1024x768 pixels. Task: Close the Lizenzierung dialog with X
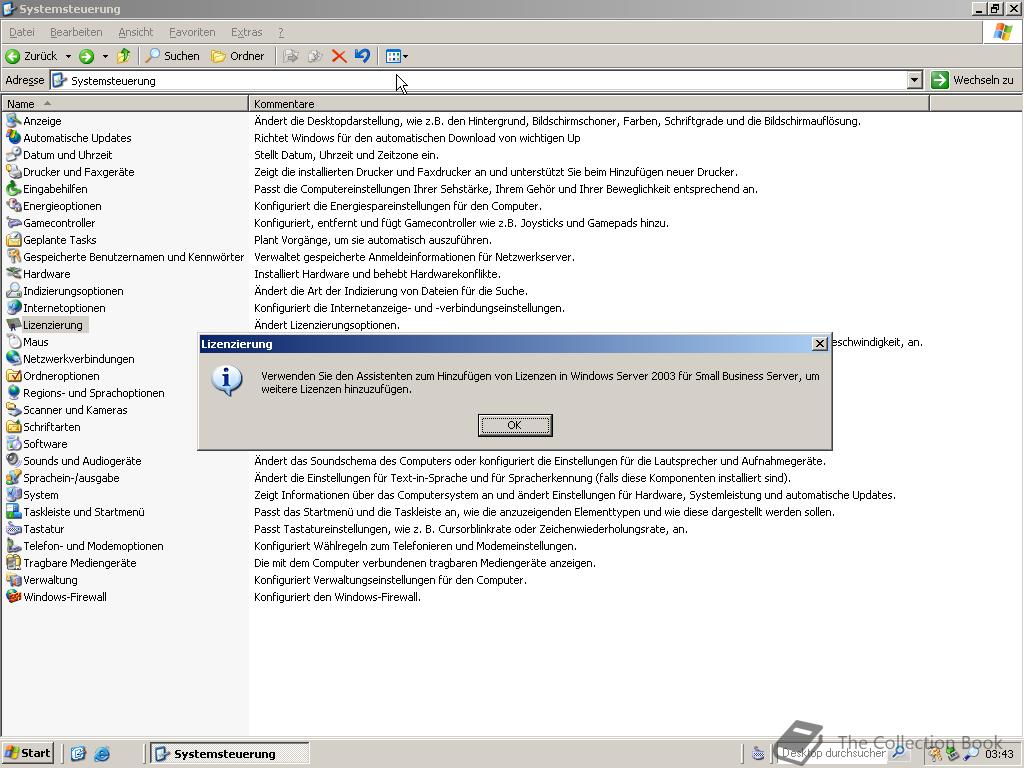pyautogui.click(x=820, y=344)
